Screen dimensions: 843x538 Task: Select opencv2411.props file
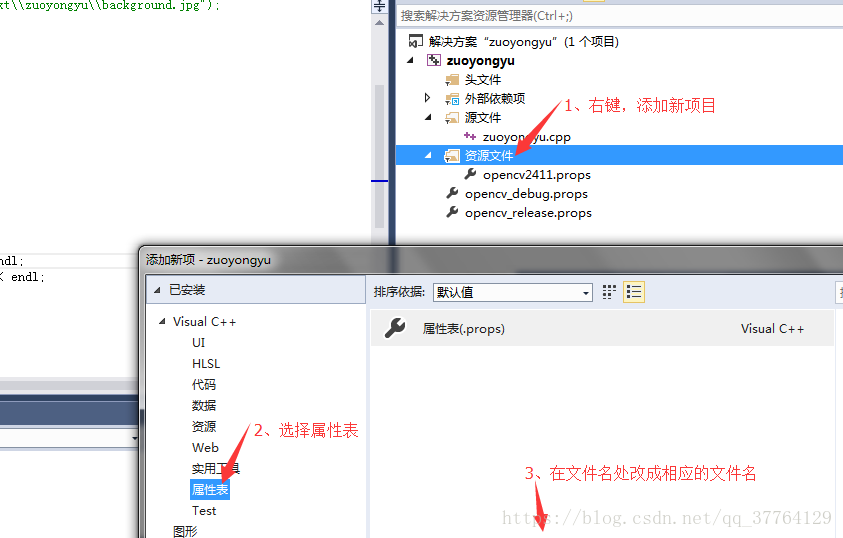[537, 175]
